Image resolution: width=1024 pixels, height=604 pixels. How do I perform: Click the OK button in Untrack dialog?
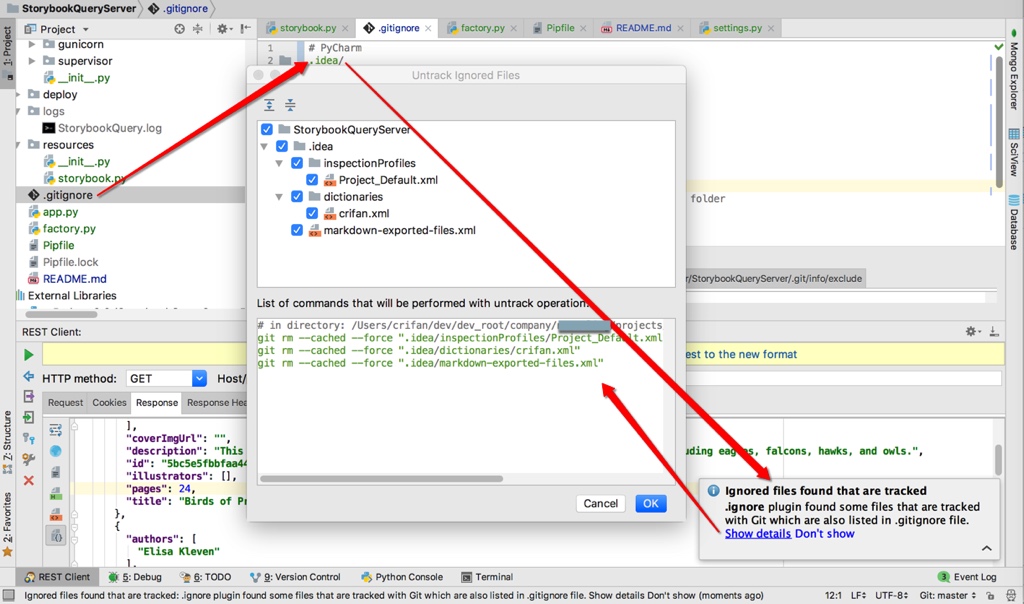pos(650,503)
